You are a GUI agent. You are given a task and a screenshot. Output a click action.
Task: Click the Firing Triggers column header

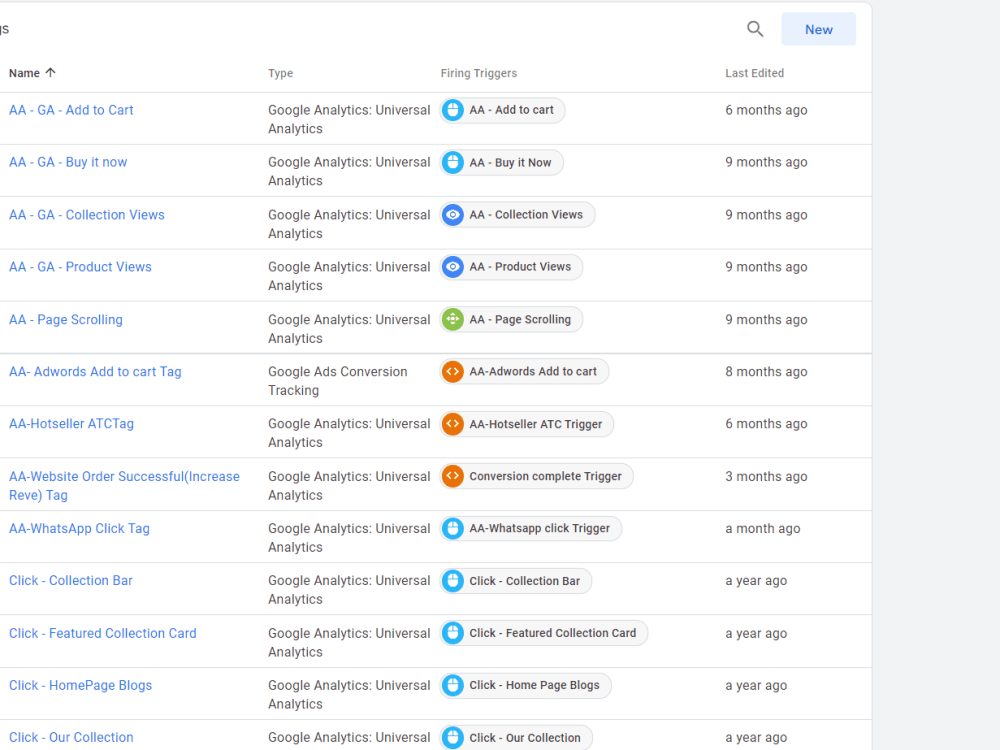(x=478, y=73)
